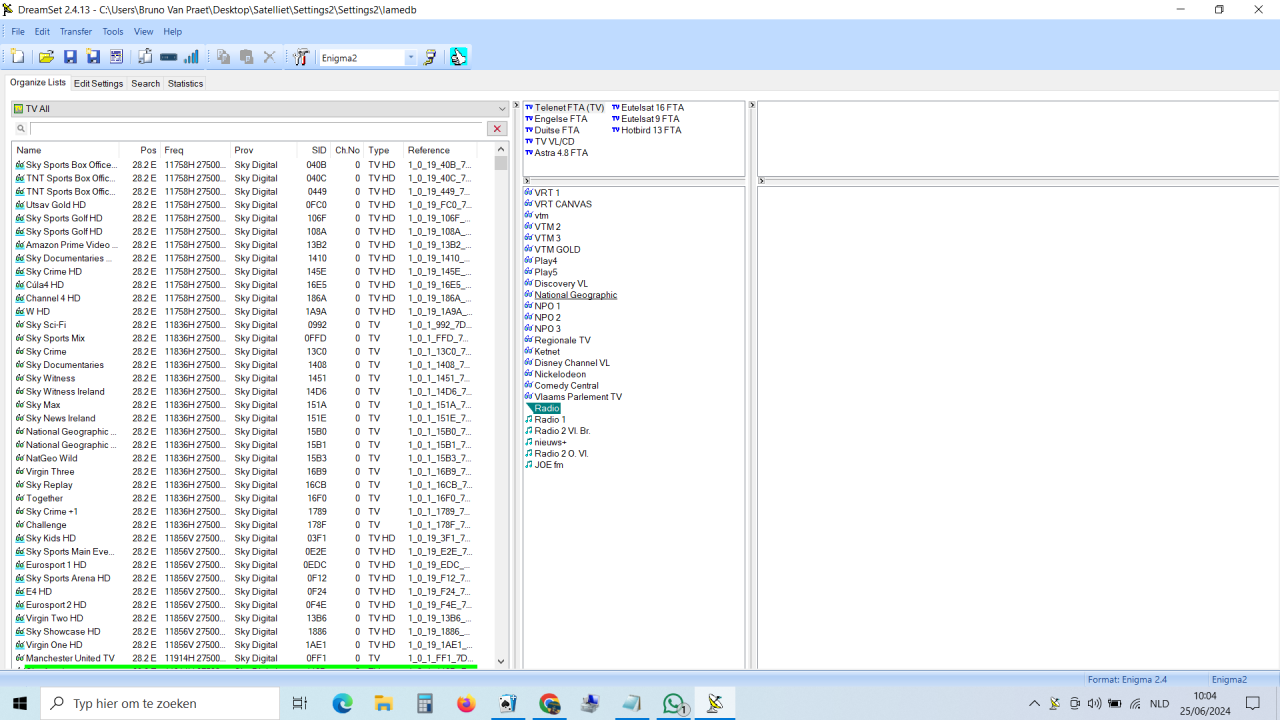This screenshot has width=1280, height=720.
Task: Open the Enigma2 format dropdown
Action: point(410,58)
